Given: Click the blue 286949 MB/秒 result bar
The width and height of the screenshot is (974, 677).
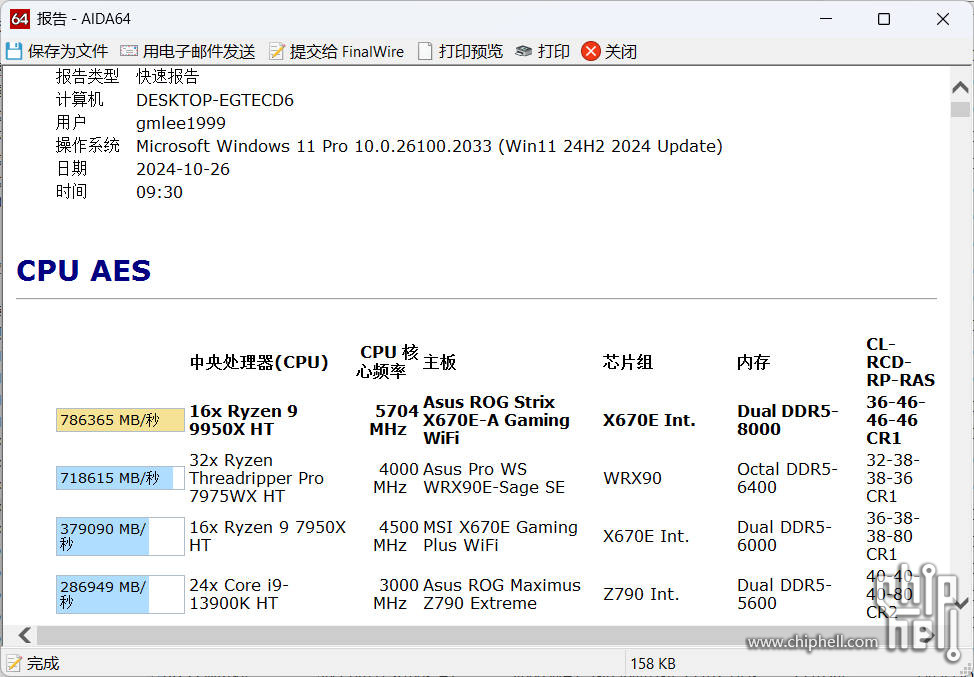Looking at the screenshot, I should click(120, 594).
